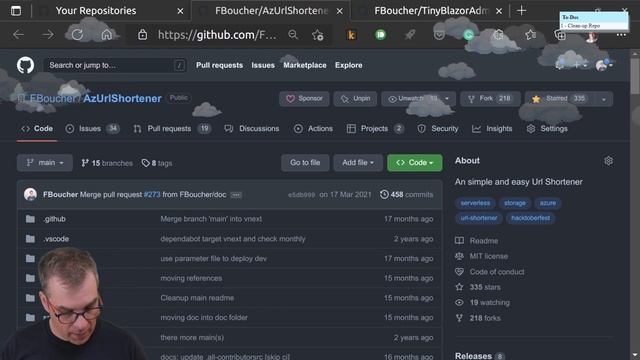640x360 pixels.
Task: View the 8 tags
Action: (x=157, y=163)
